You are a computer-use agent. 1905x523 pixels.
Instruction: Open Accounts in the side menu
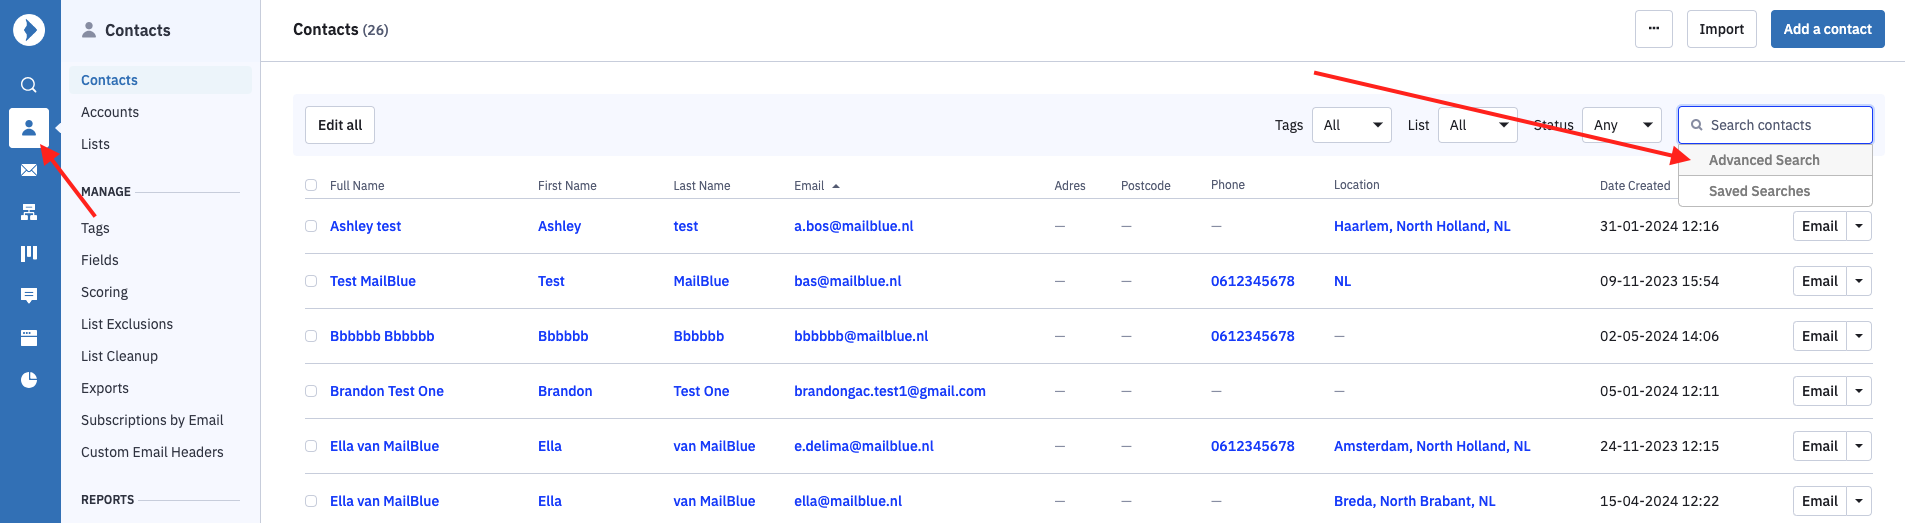110,112
